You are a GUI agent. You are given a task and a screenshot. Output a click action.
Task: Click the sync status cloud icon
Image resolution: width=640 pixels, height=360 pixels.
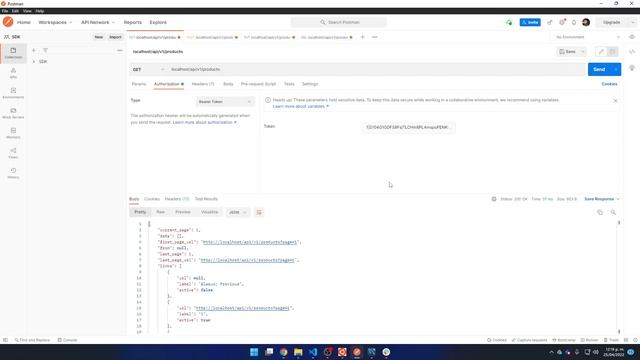509,22
